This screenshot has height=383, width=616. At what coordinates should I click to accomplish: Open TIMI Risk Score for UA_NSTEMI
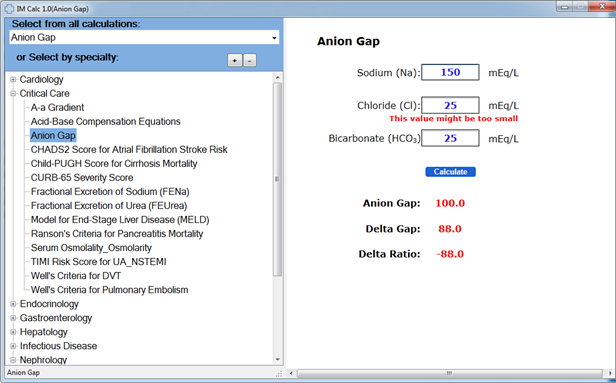click(x=99, y=262)
